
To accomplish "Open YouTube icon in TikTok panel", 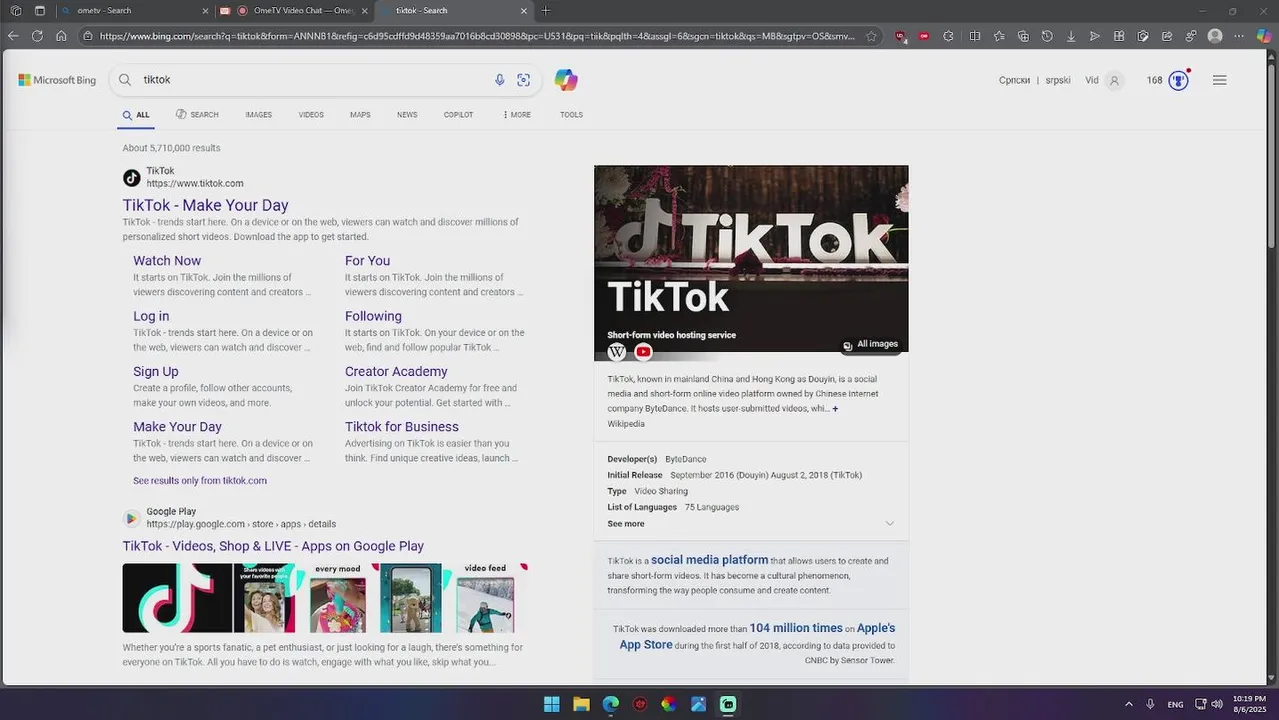I will point(643,352).
